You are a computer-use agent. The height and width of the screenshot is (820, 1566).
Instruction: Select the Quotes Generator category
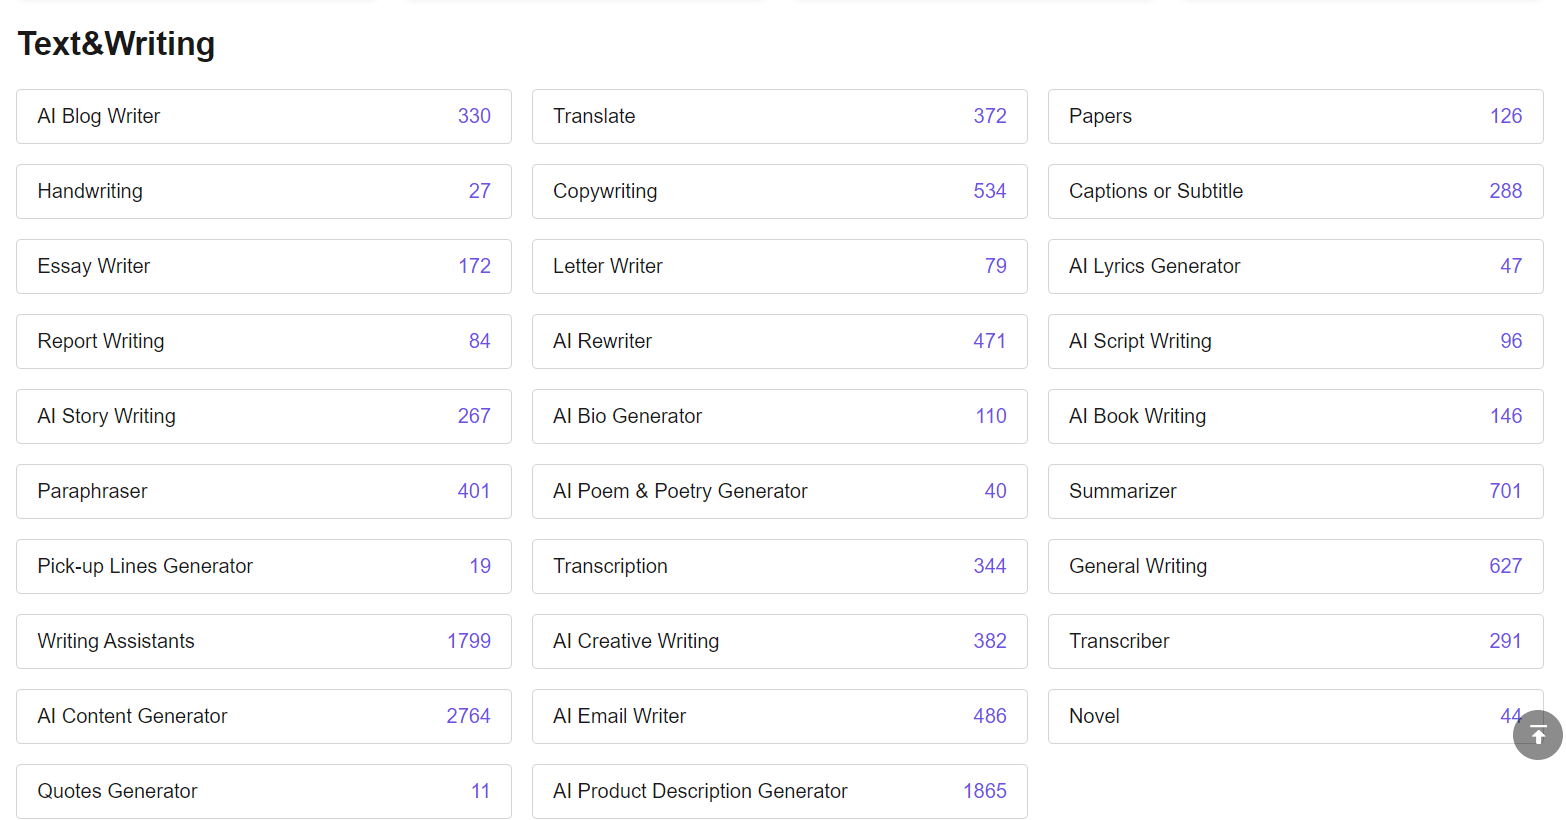[x=264, y=791]
